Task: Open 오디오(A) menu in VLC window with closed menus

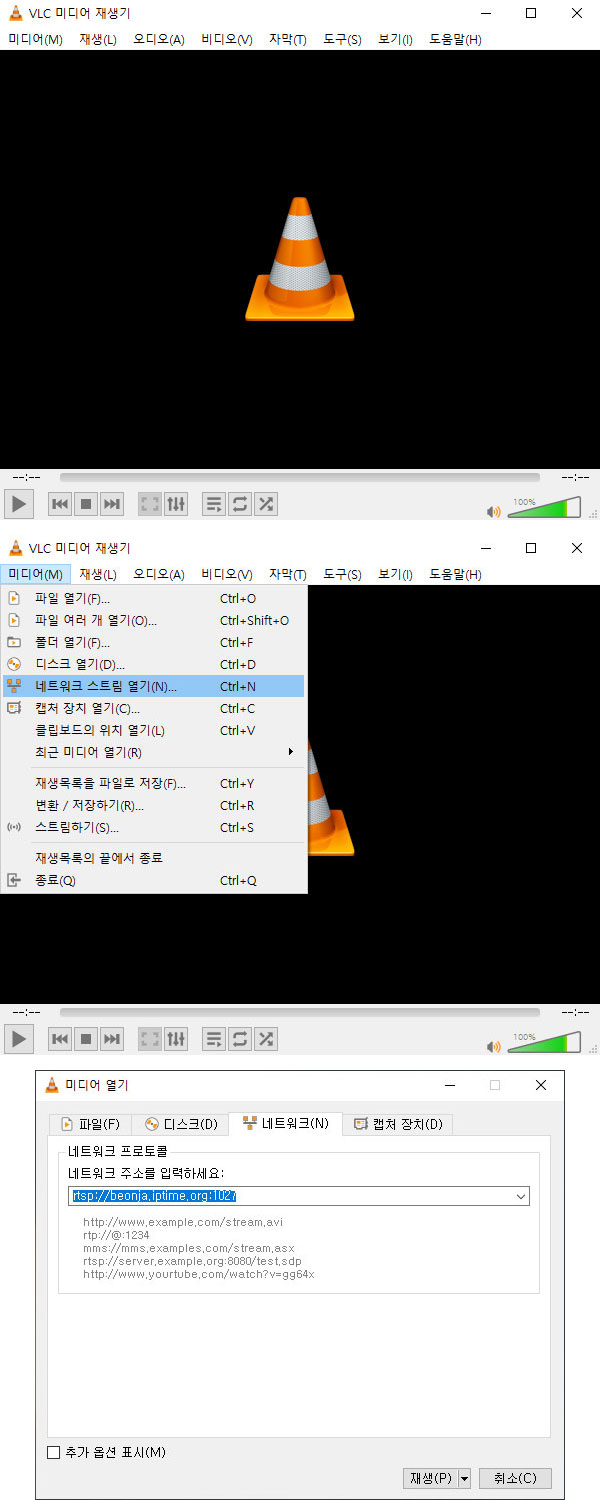Action: click(x=159, y=39)
